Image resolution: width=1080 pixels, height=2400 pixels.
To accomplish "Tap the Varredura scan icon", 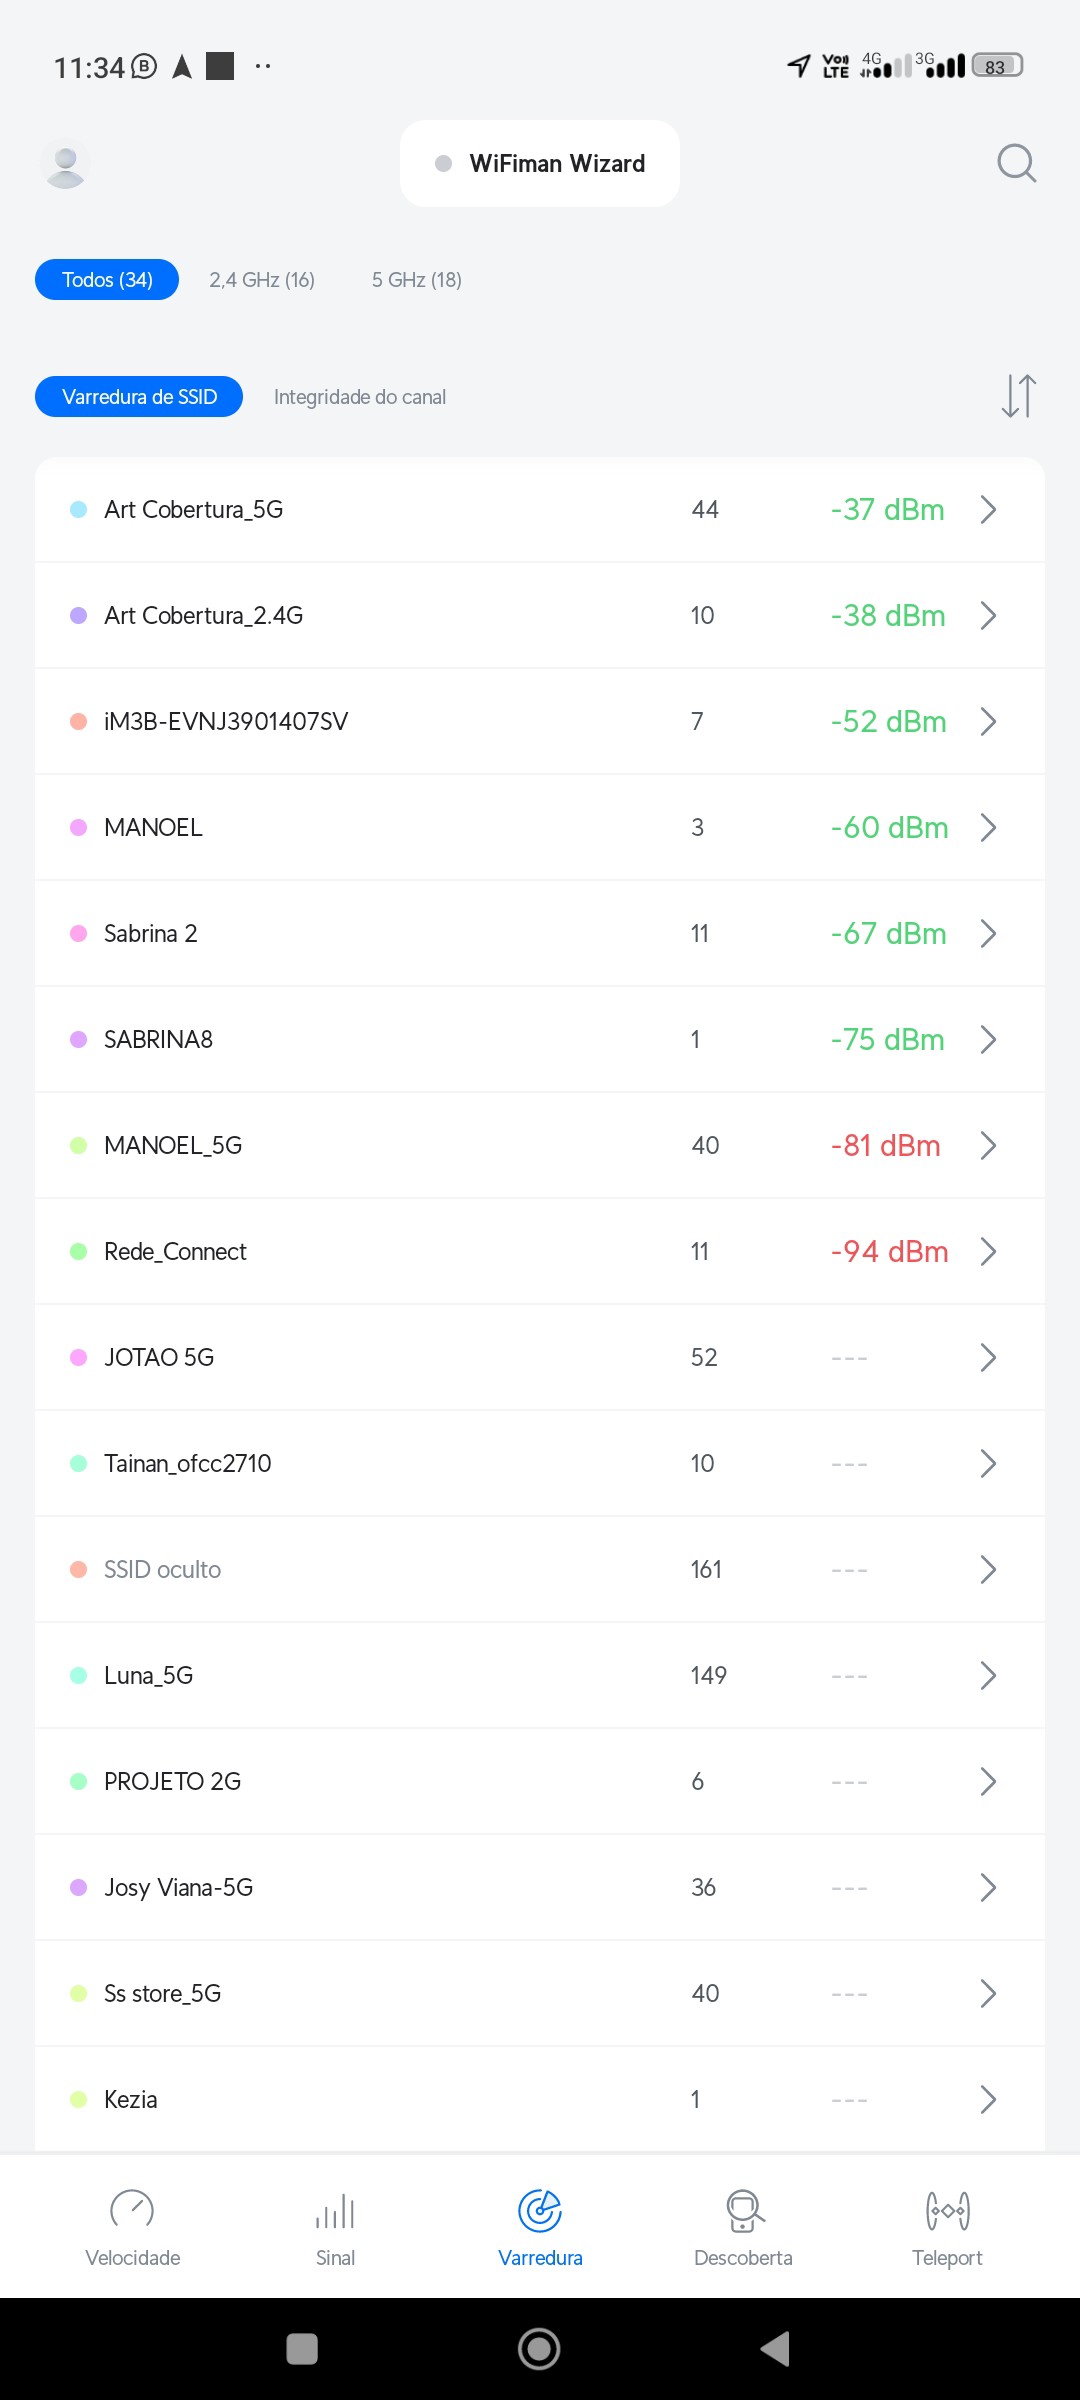I will pos(540,2212).
